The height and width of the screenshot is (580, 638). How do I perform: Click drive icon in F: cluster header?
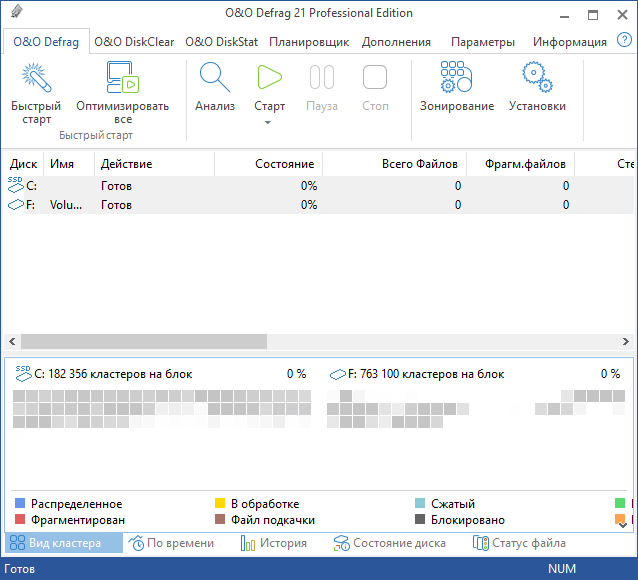338,374
